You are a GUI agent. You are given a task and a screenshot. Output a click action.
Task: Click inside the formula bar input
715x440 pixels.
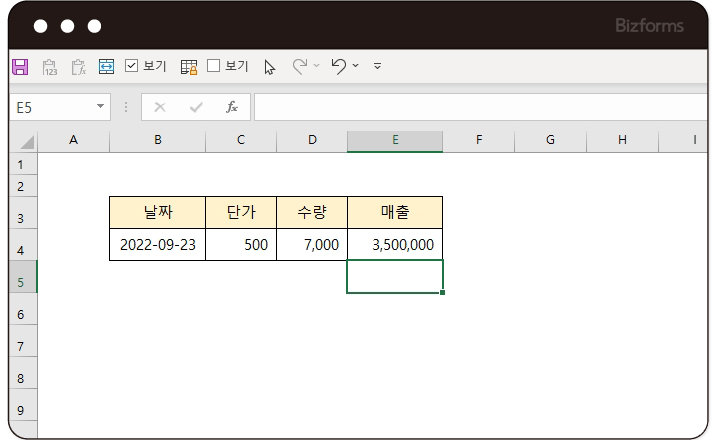coord(481,108)
